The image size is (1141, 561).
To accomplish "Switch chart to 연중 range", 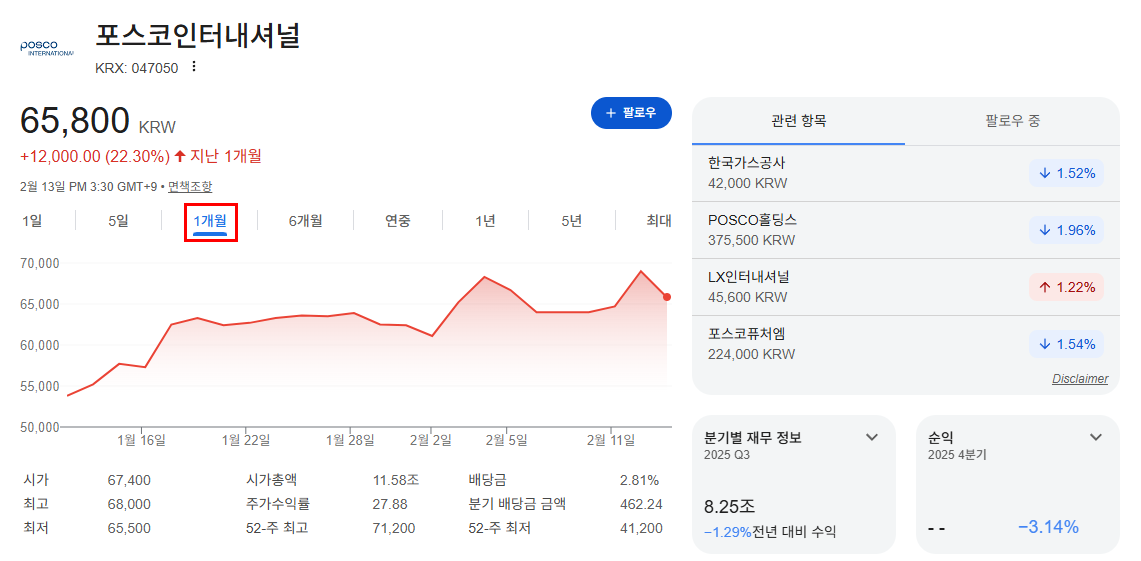I will (x=397, y=220).
